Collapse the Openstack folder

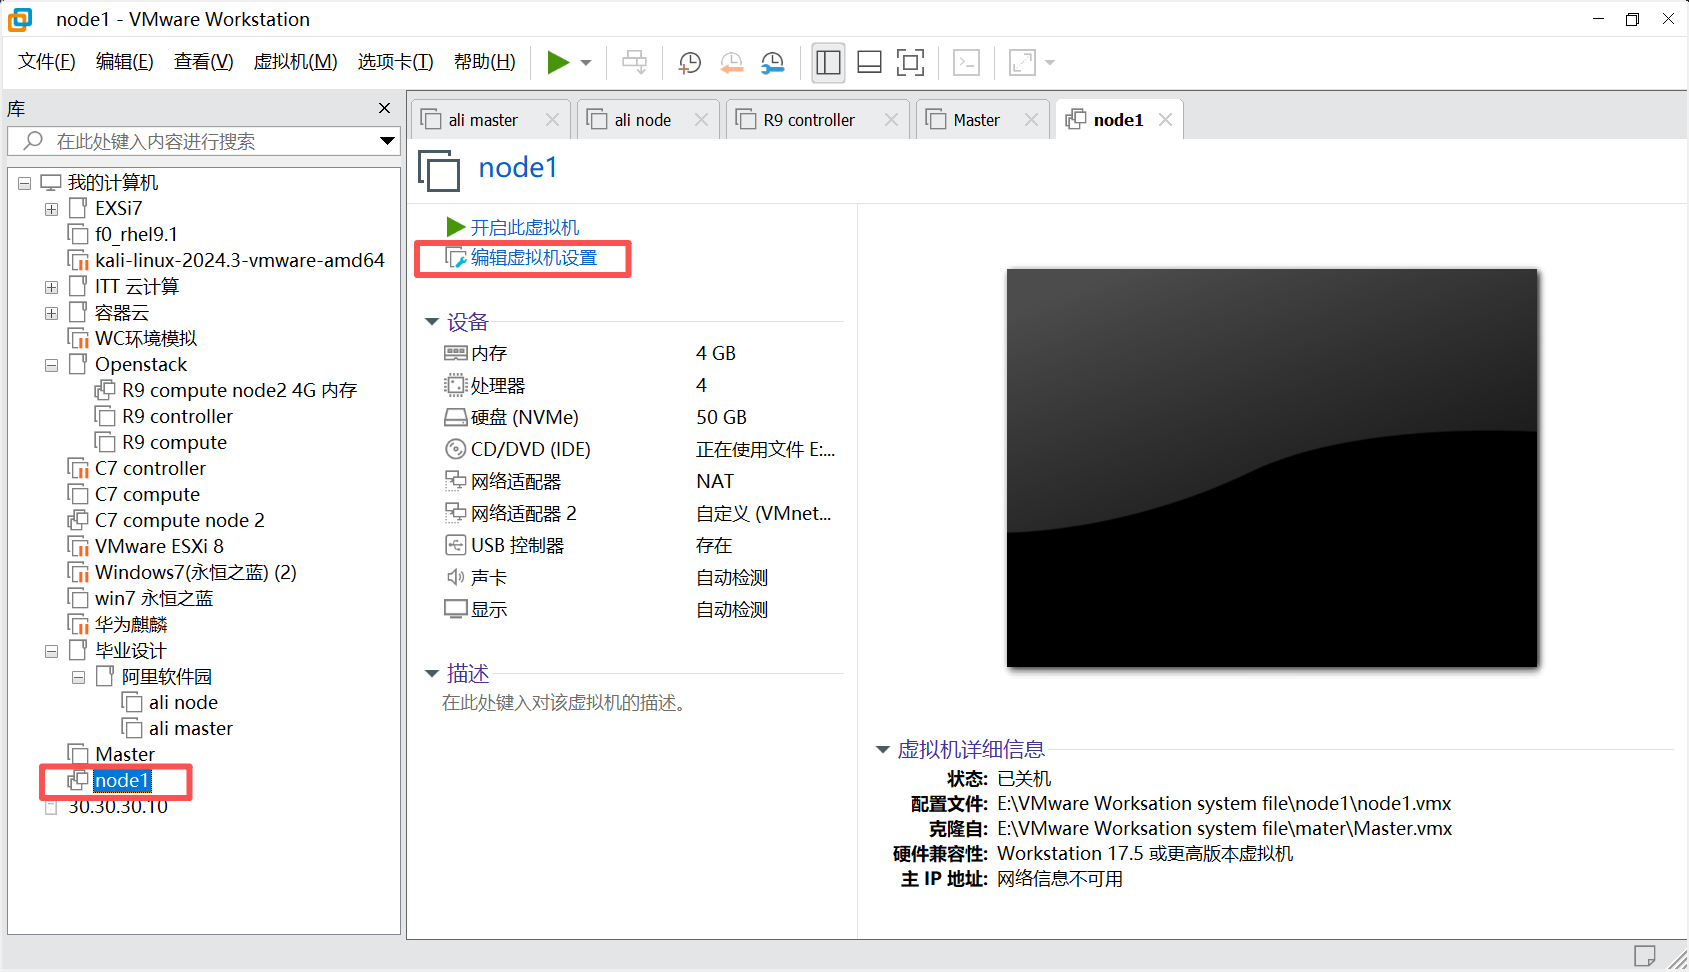point(51,365)
